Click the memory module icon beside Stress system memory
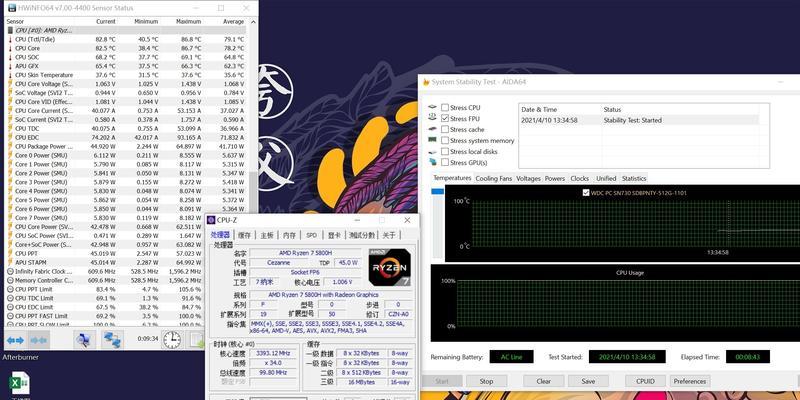800x400 pixels. pyautogui.click(x=433, y=140)
